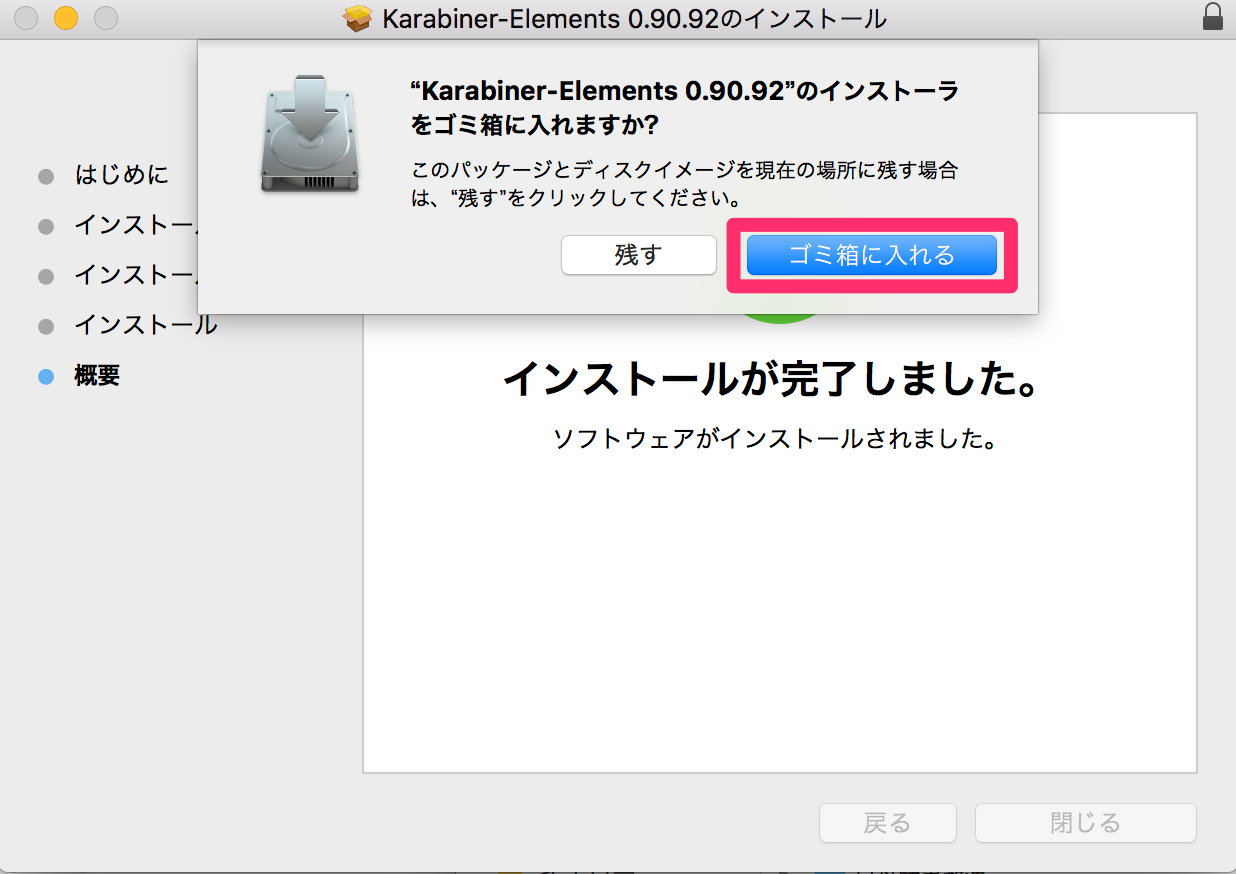Click the dialog message about このパッケージとディスクイメージ
Image resolution: width=1236 pixels, height=874 pixels.
point(685,184)
